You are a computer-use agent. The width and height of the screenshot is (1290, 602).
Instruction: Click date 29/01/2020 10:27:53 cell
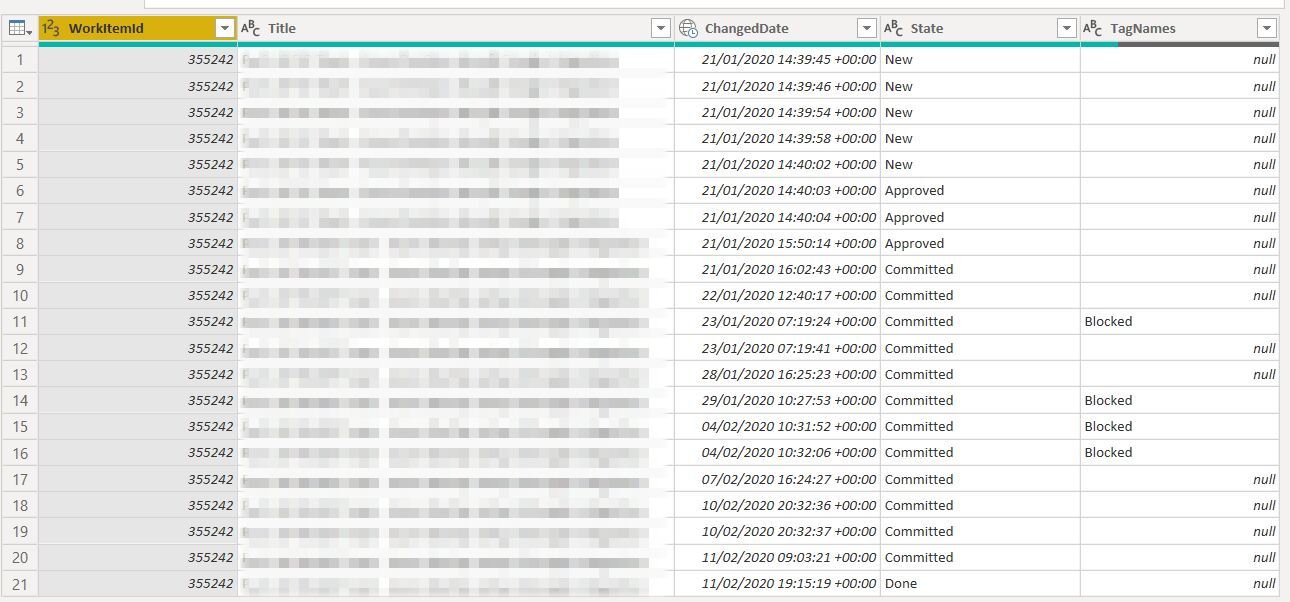coord(778,400)
